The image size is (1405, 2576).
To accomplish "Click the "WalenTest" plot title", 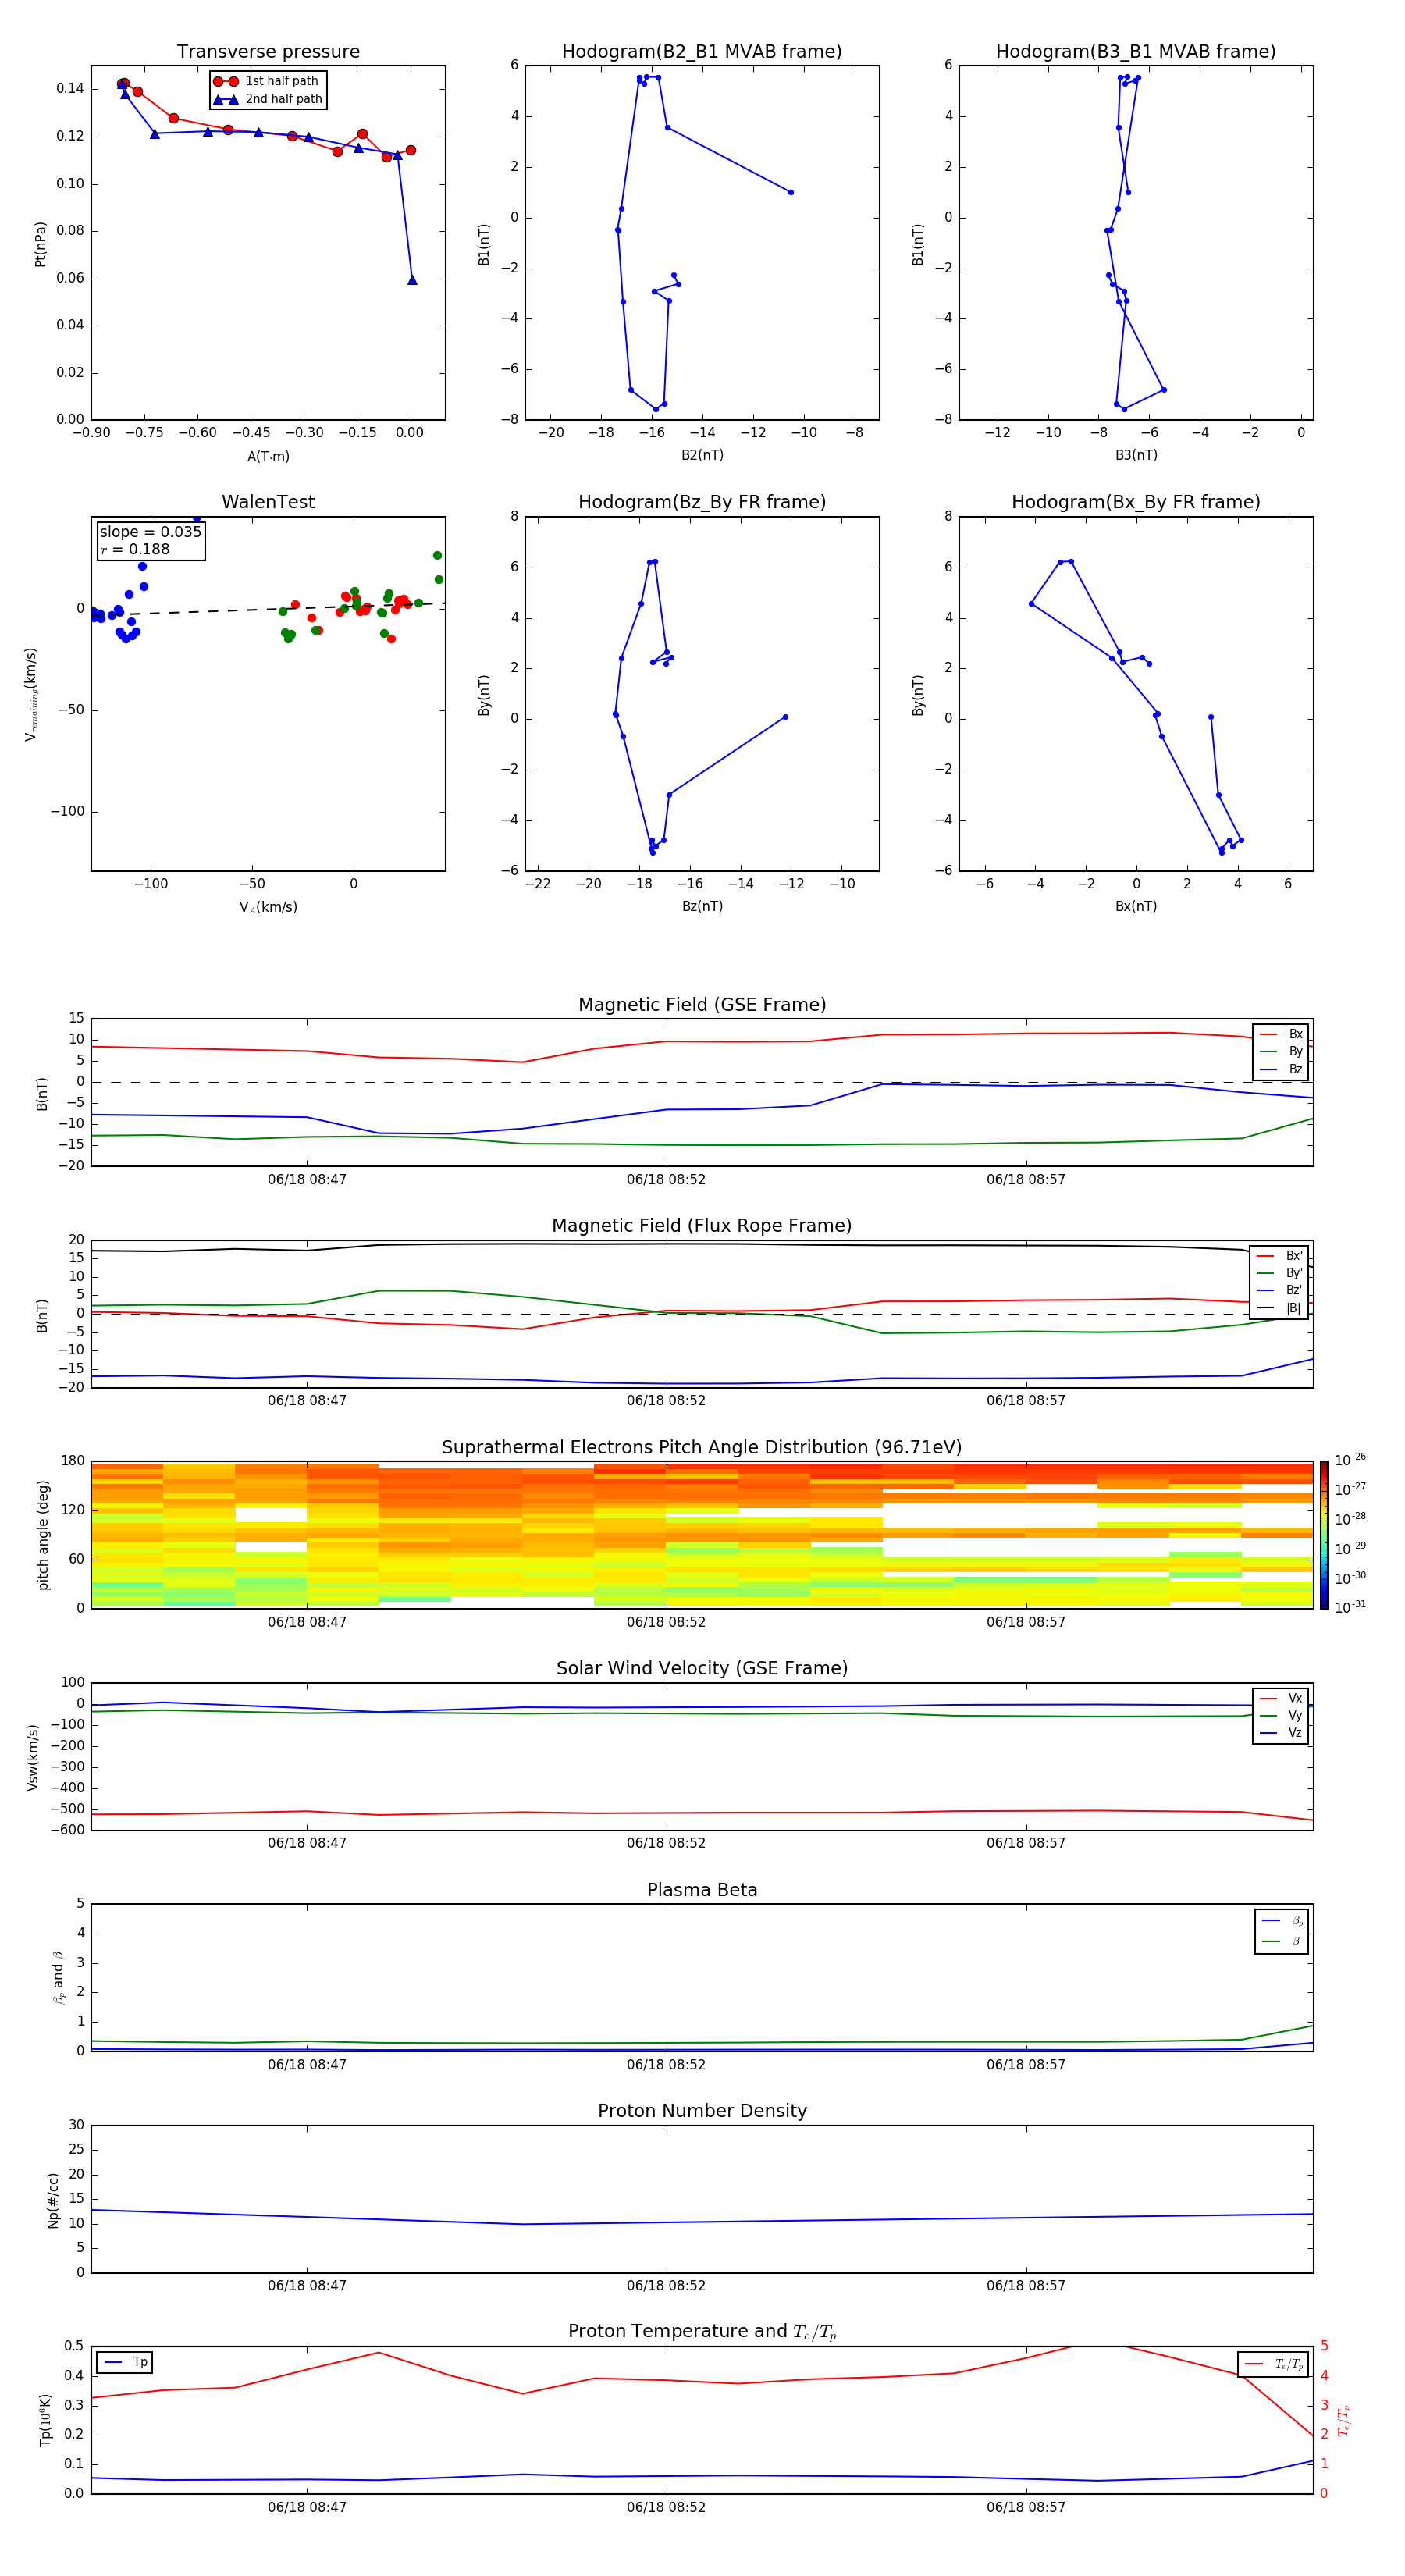I will tap(268, 502).
